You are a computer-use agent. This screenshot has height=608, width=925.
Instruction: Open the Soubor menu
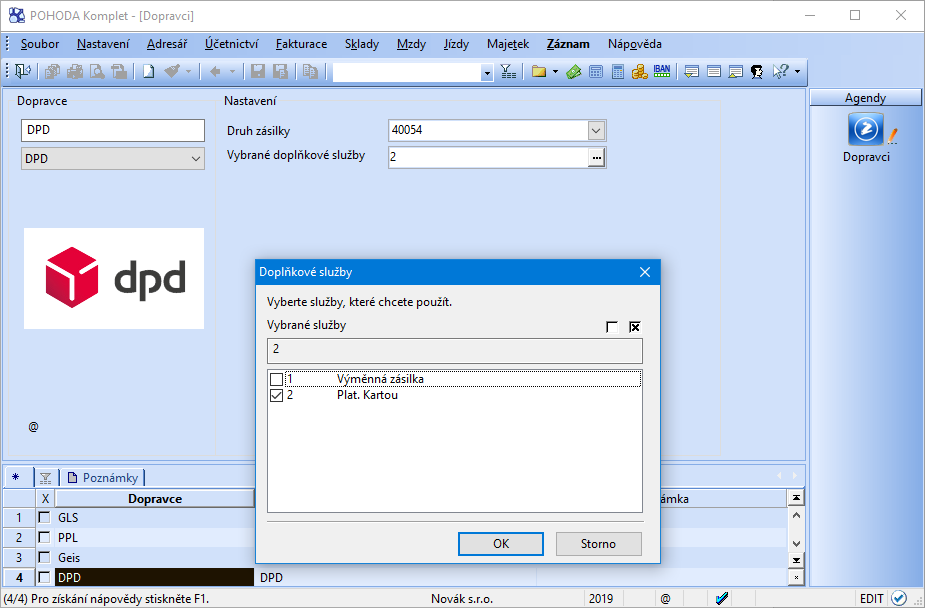coord(40,44)
